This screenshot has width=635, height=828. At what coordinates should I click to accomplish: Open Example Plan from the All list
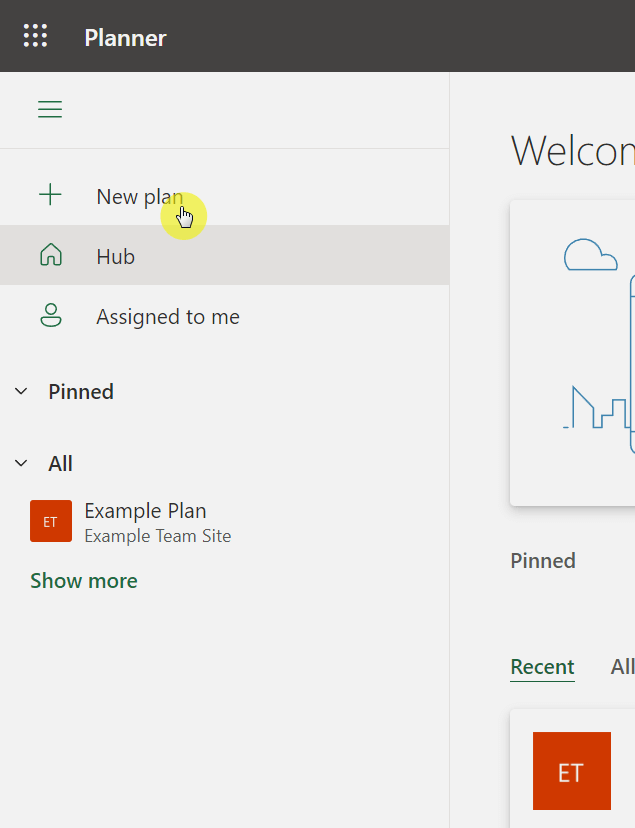point(145,511)
